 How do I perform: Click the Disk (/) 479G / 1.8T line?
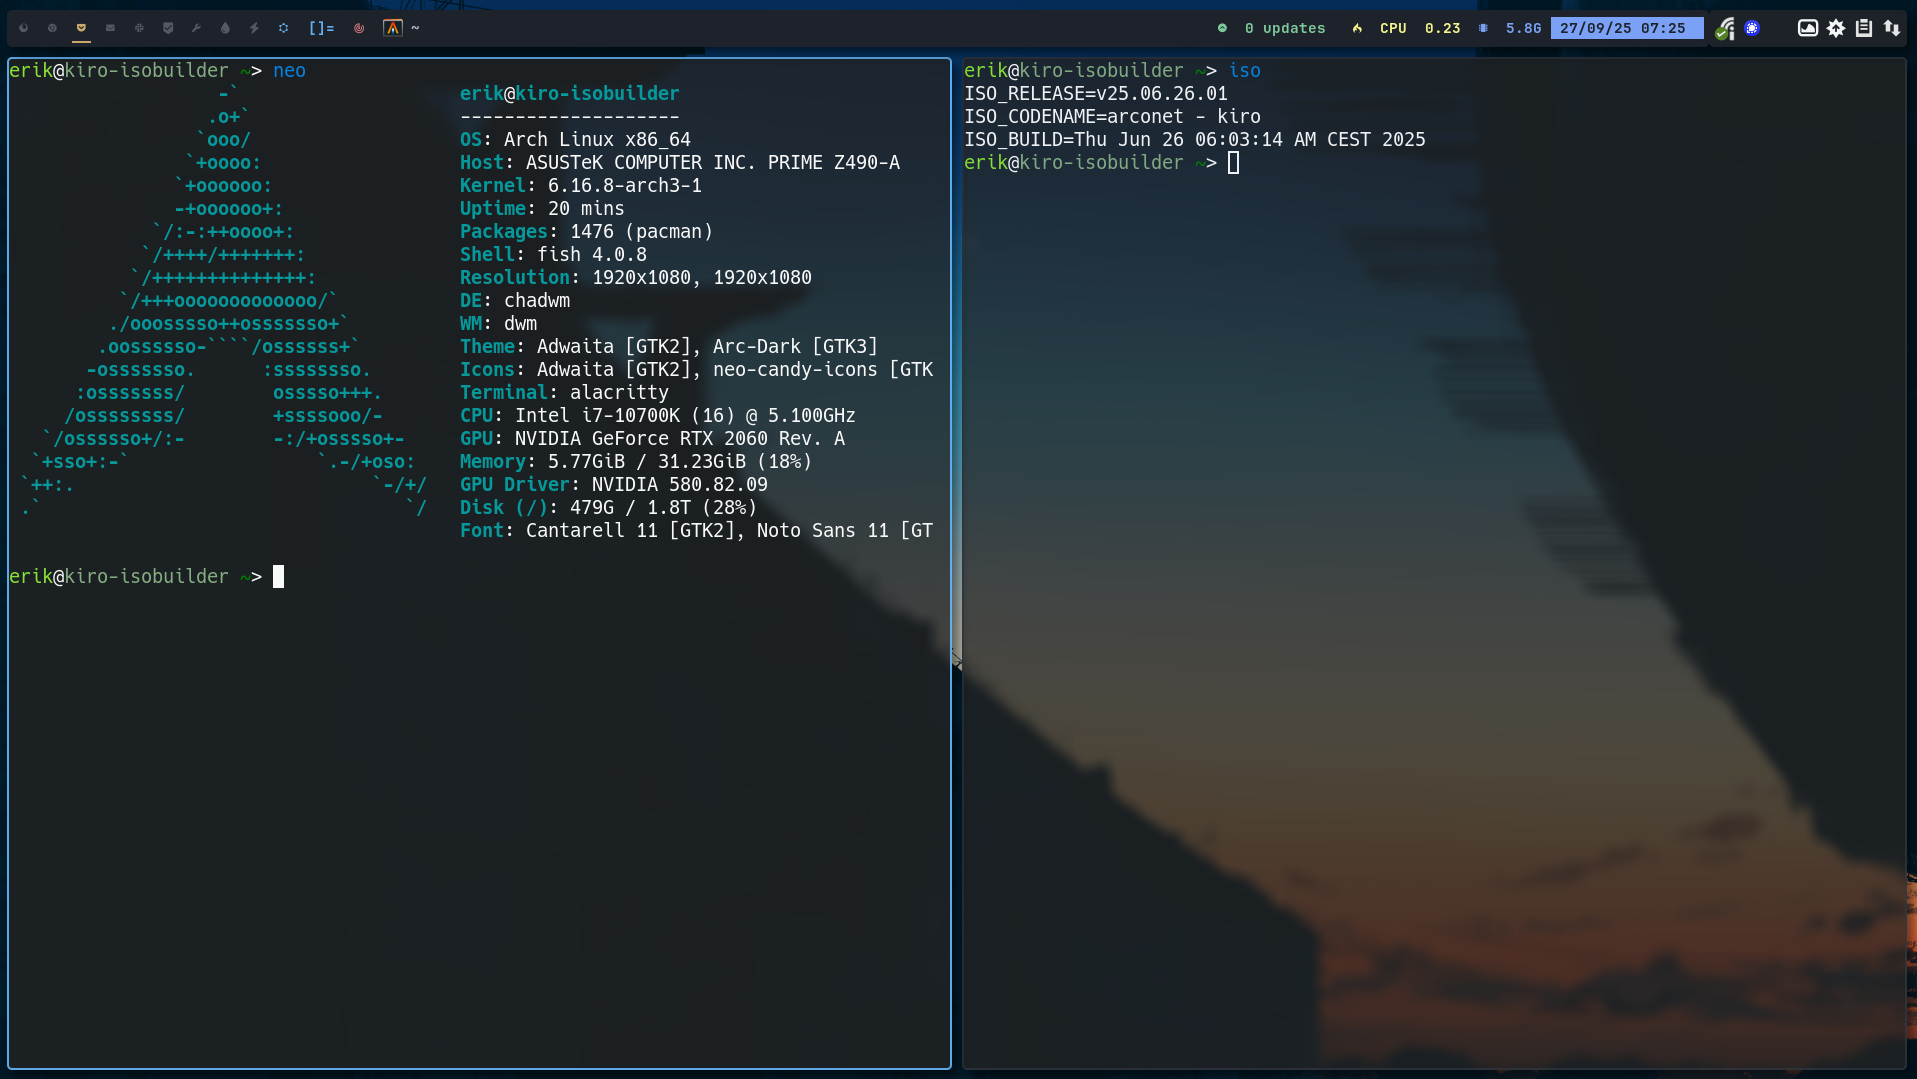coord(608,507)
